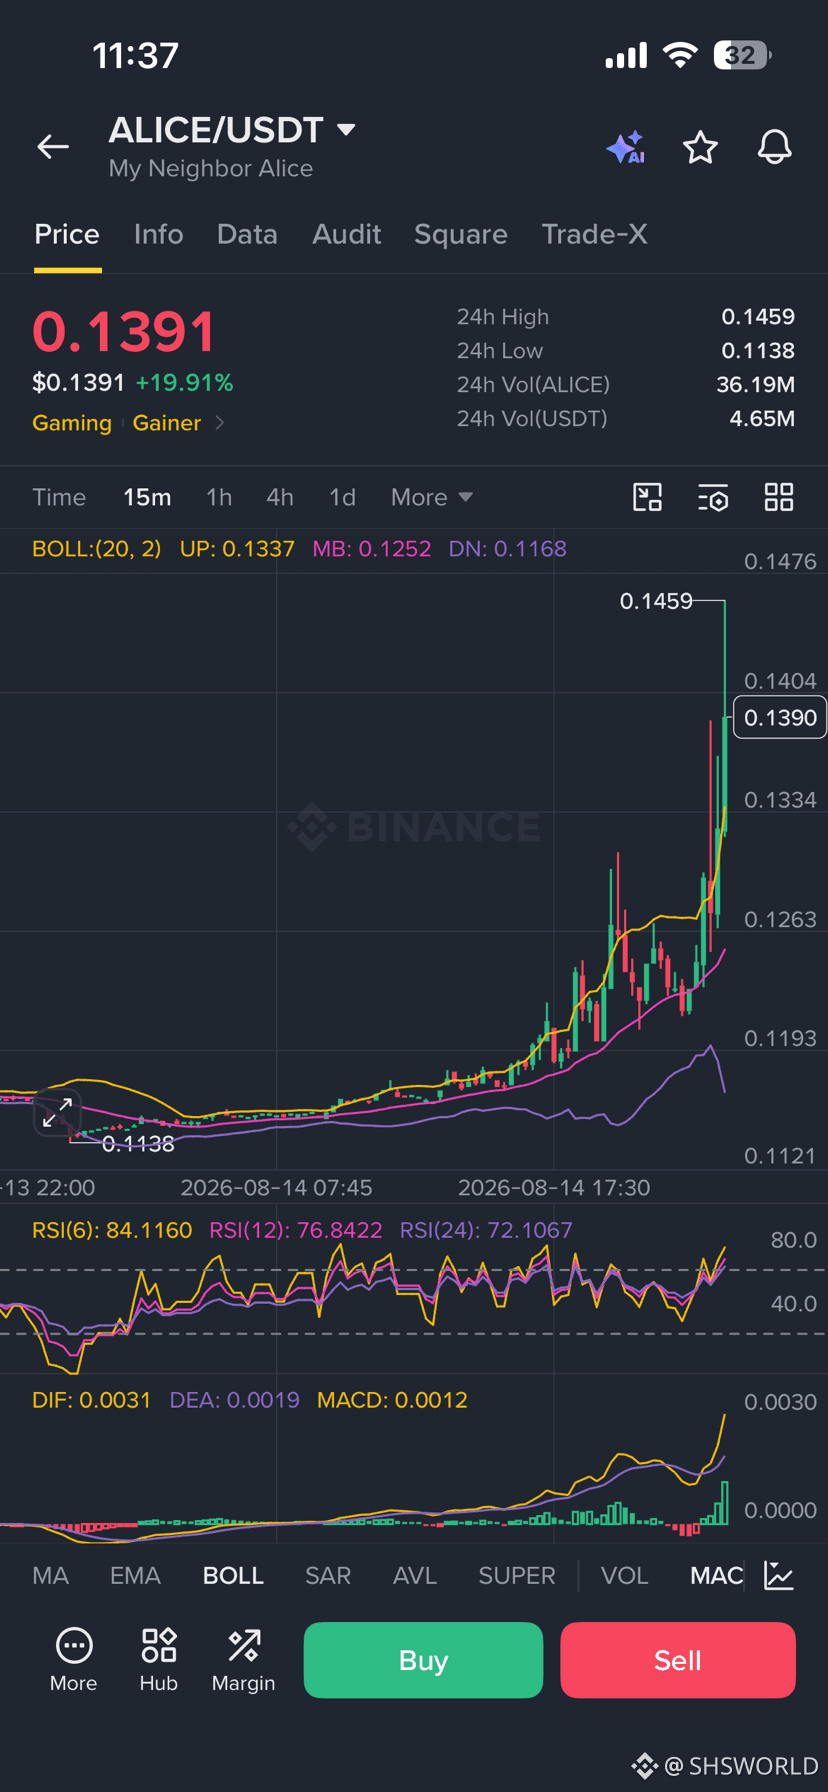Open the Gaming category tag
The height and width of the screenshot is (1792, 828).
tap(72, 423)
